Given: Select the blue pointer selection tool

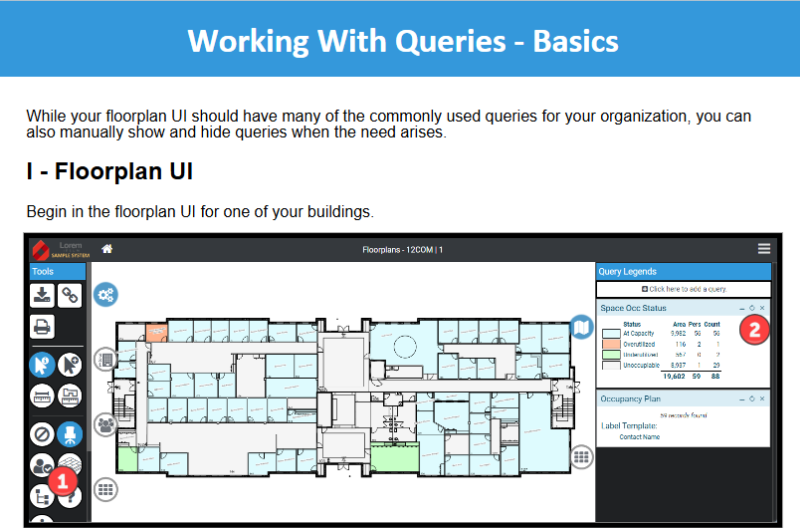Looking at the screenshot, I should pos(42,365).
